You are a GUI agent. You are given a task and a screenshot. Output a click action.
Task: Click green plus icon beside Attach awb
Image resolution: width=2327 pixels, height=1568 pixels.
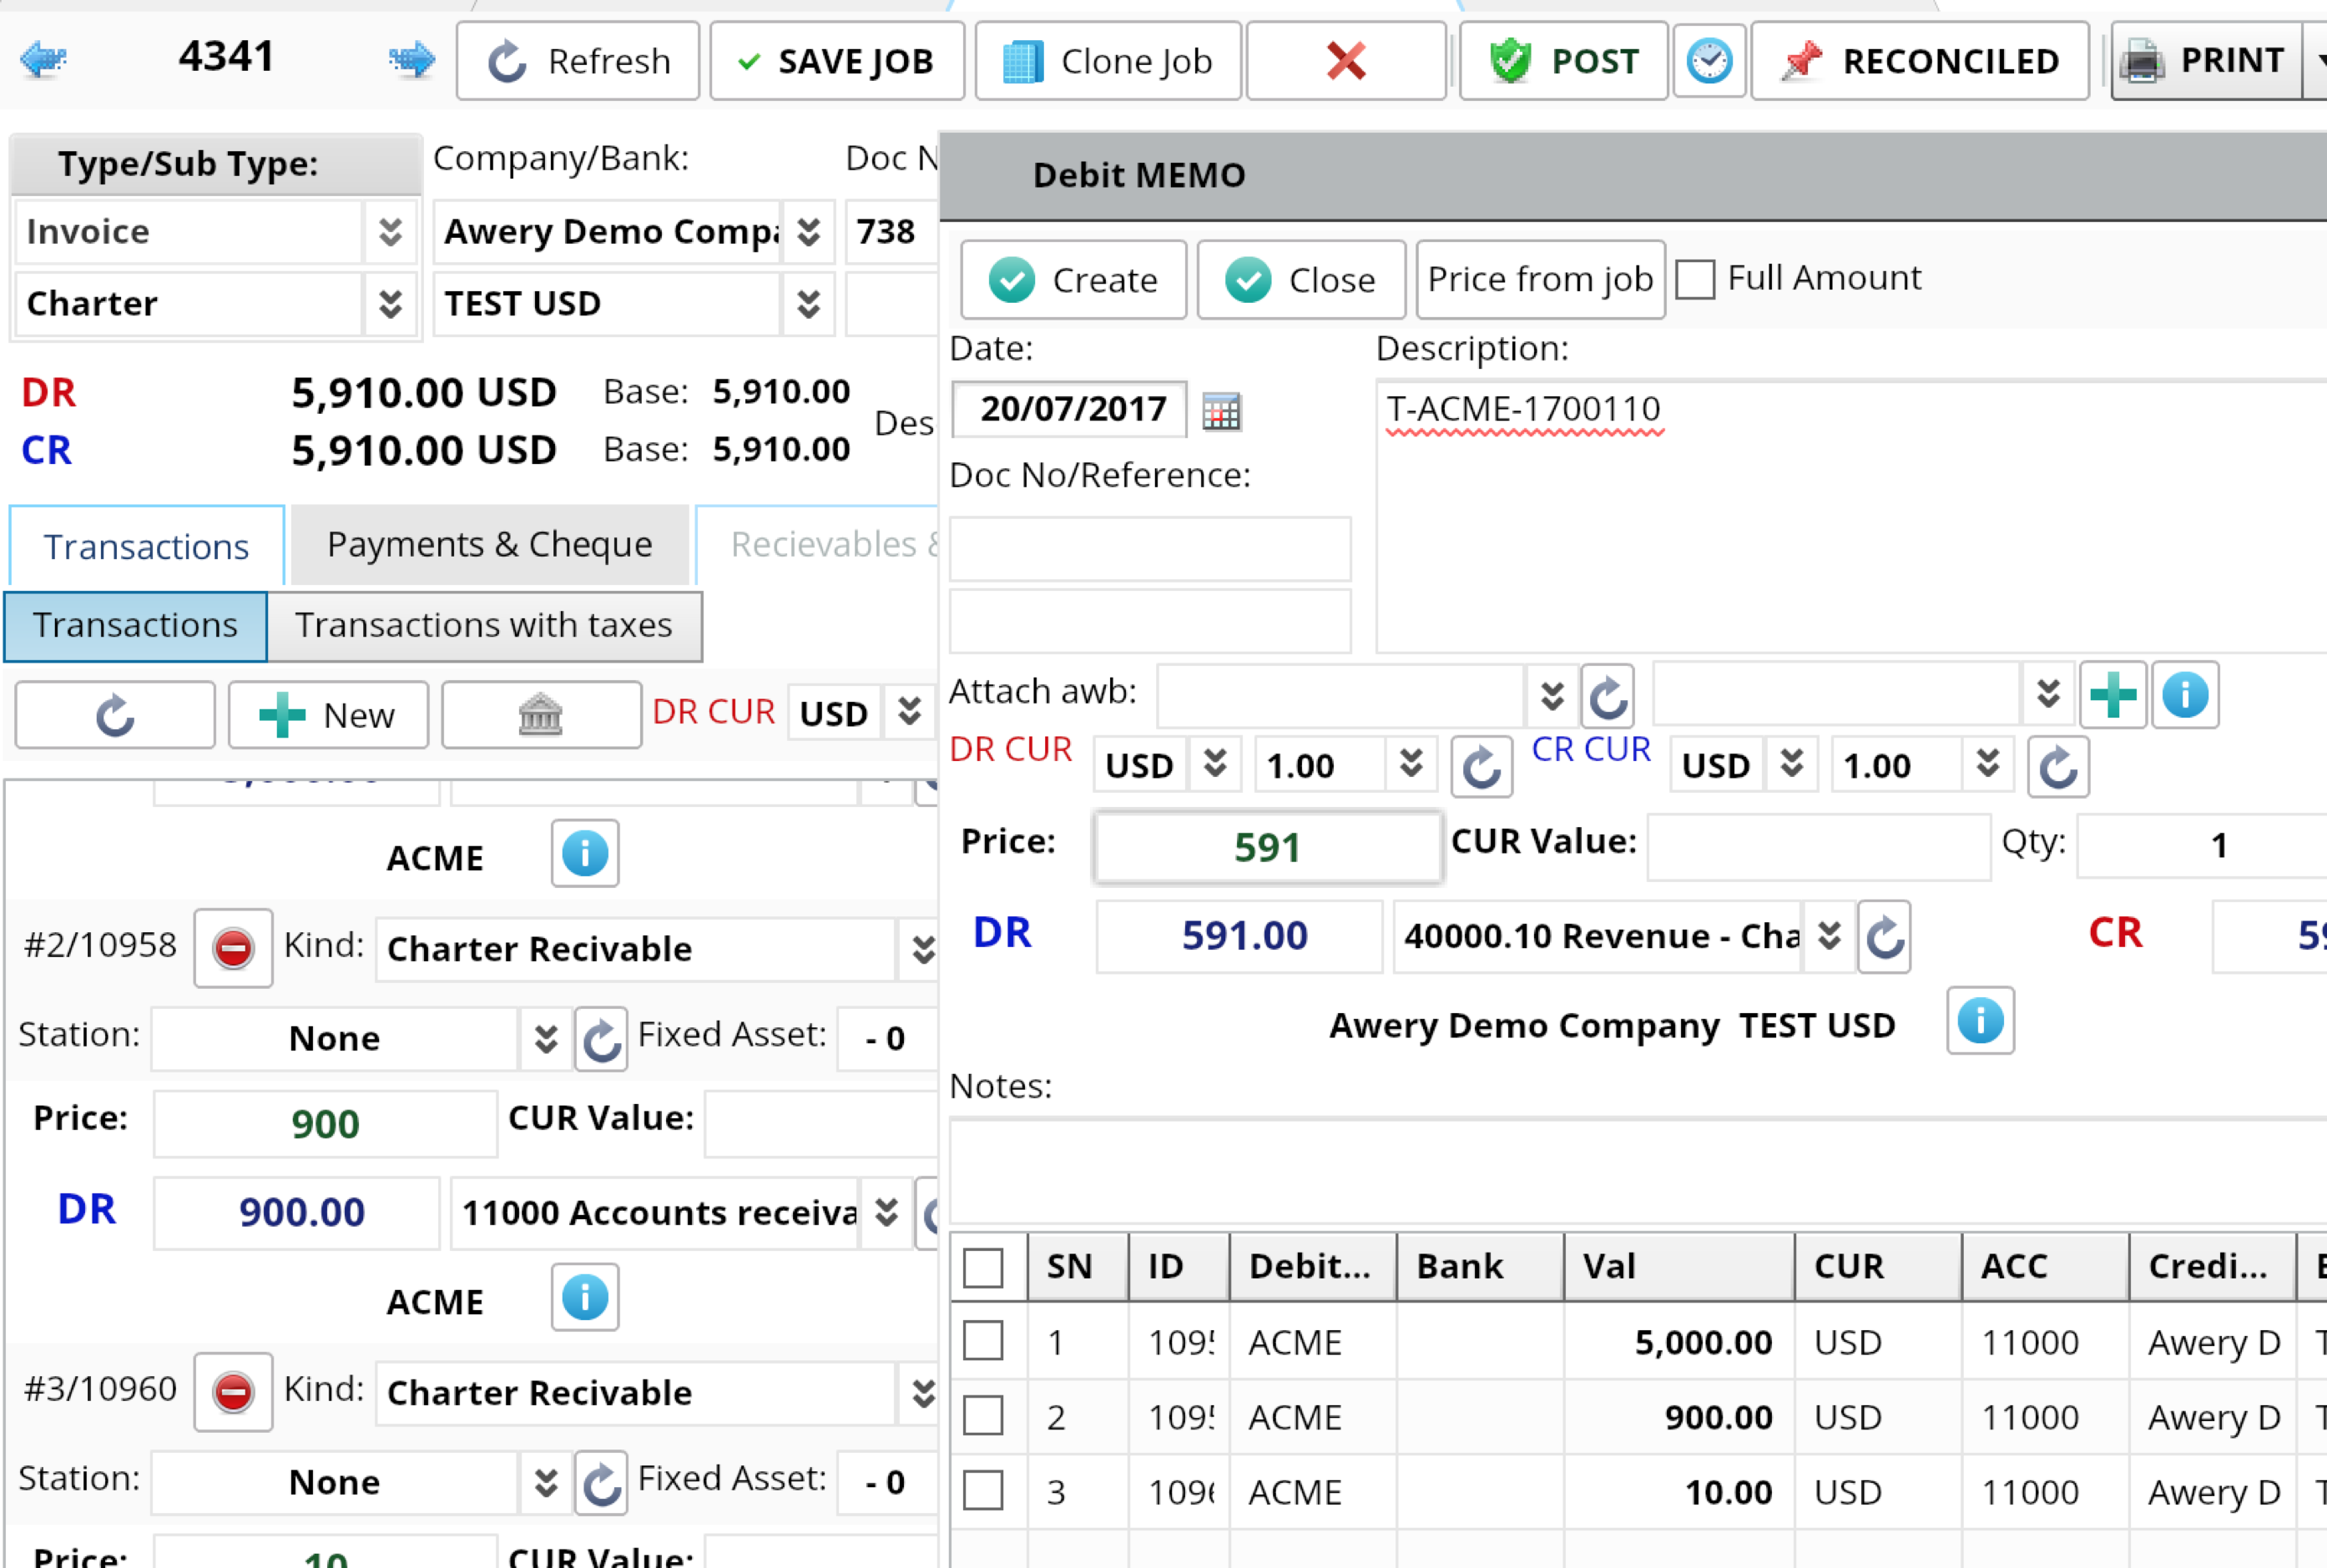tap(2112, 695)
